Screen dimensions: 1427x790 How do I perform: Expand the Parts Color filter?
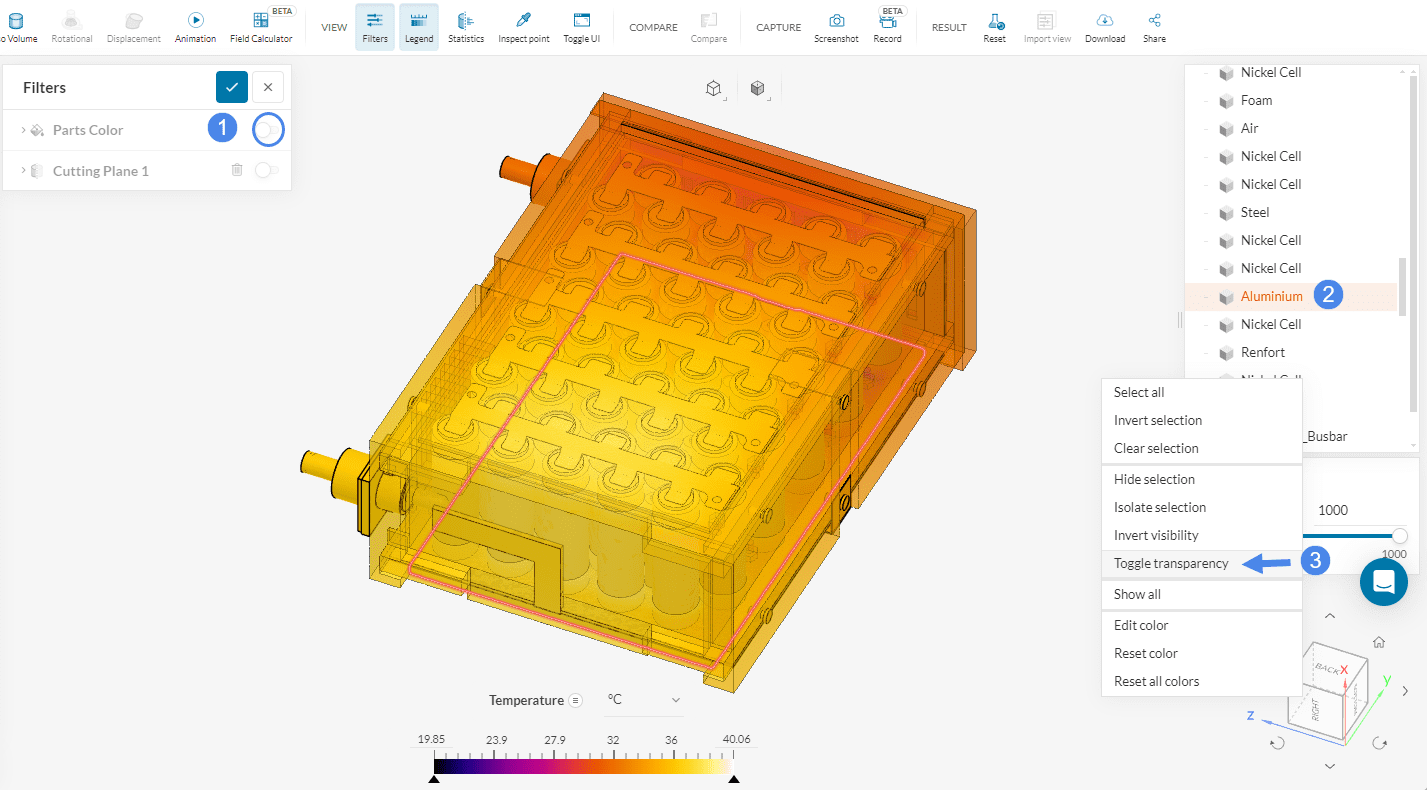click(x=24, y=130)
